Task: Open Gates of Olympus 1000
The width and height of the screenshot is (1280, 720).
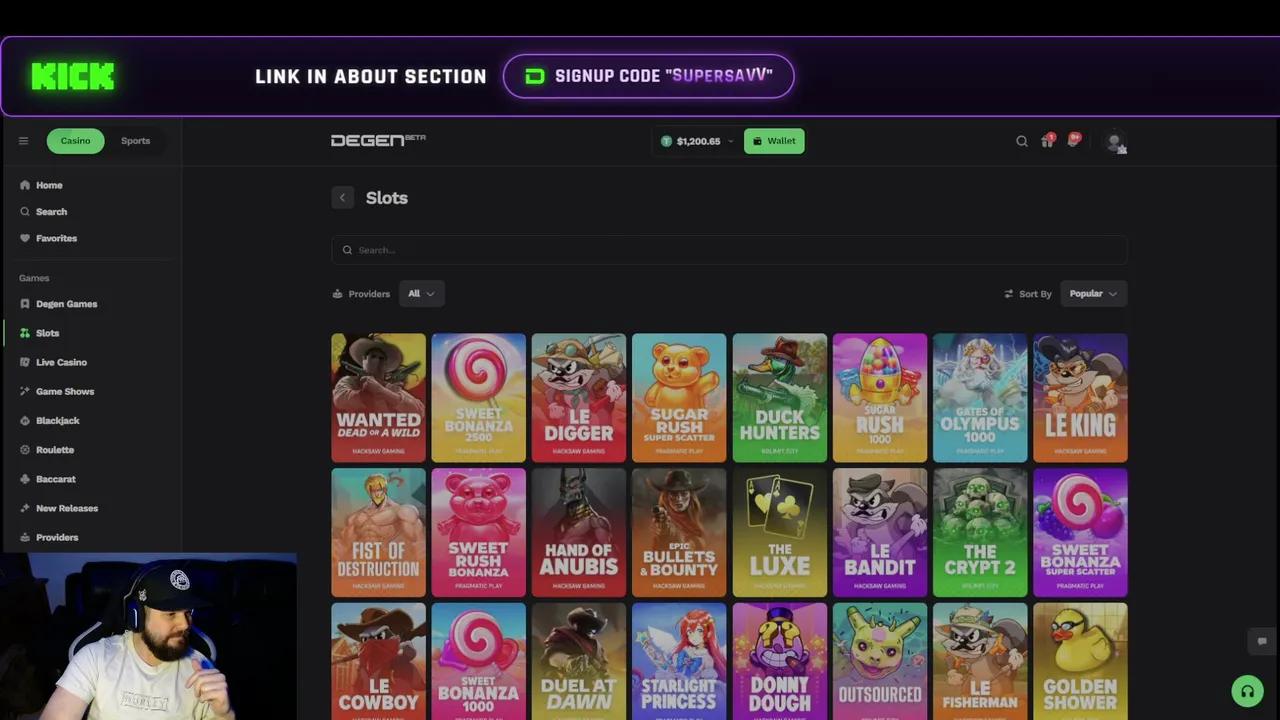Action: pyautogui.click(x=980, y=398)
